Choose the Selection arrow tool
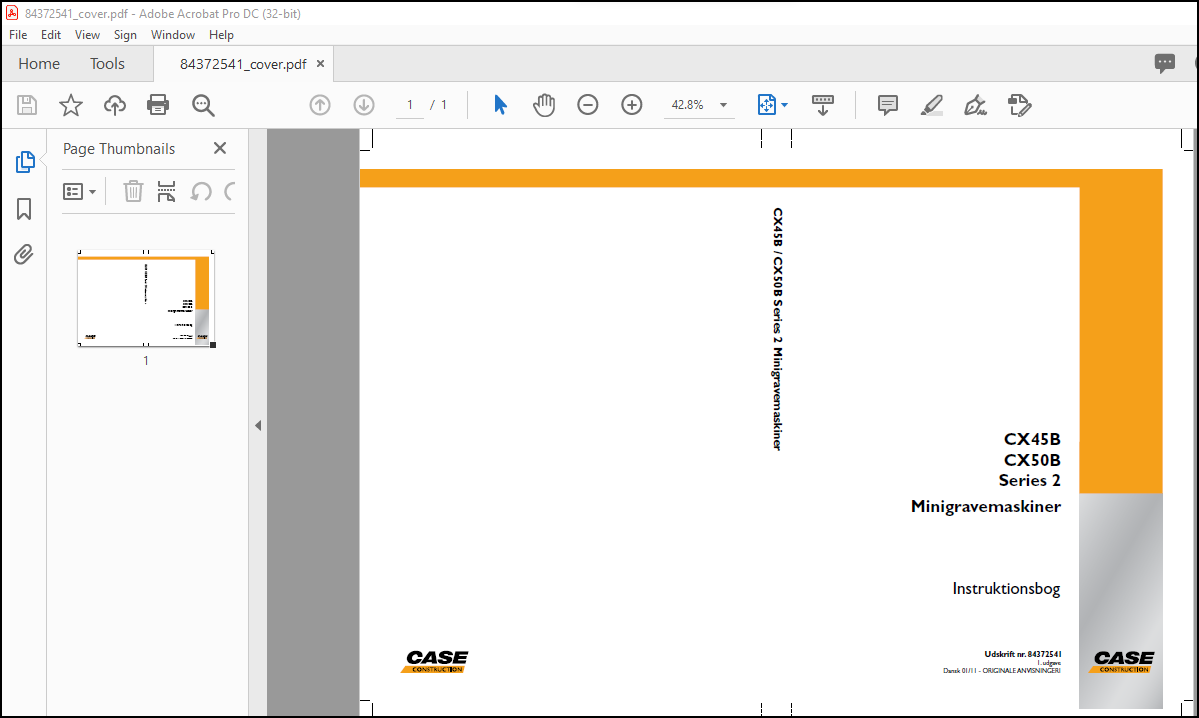The height and width of the screenshot is (718, 1199). pos(500,105)
